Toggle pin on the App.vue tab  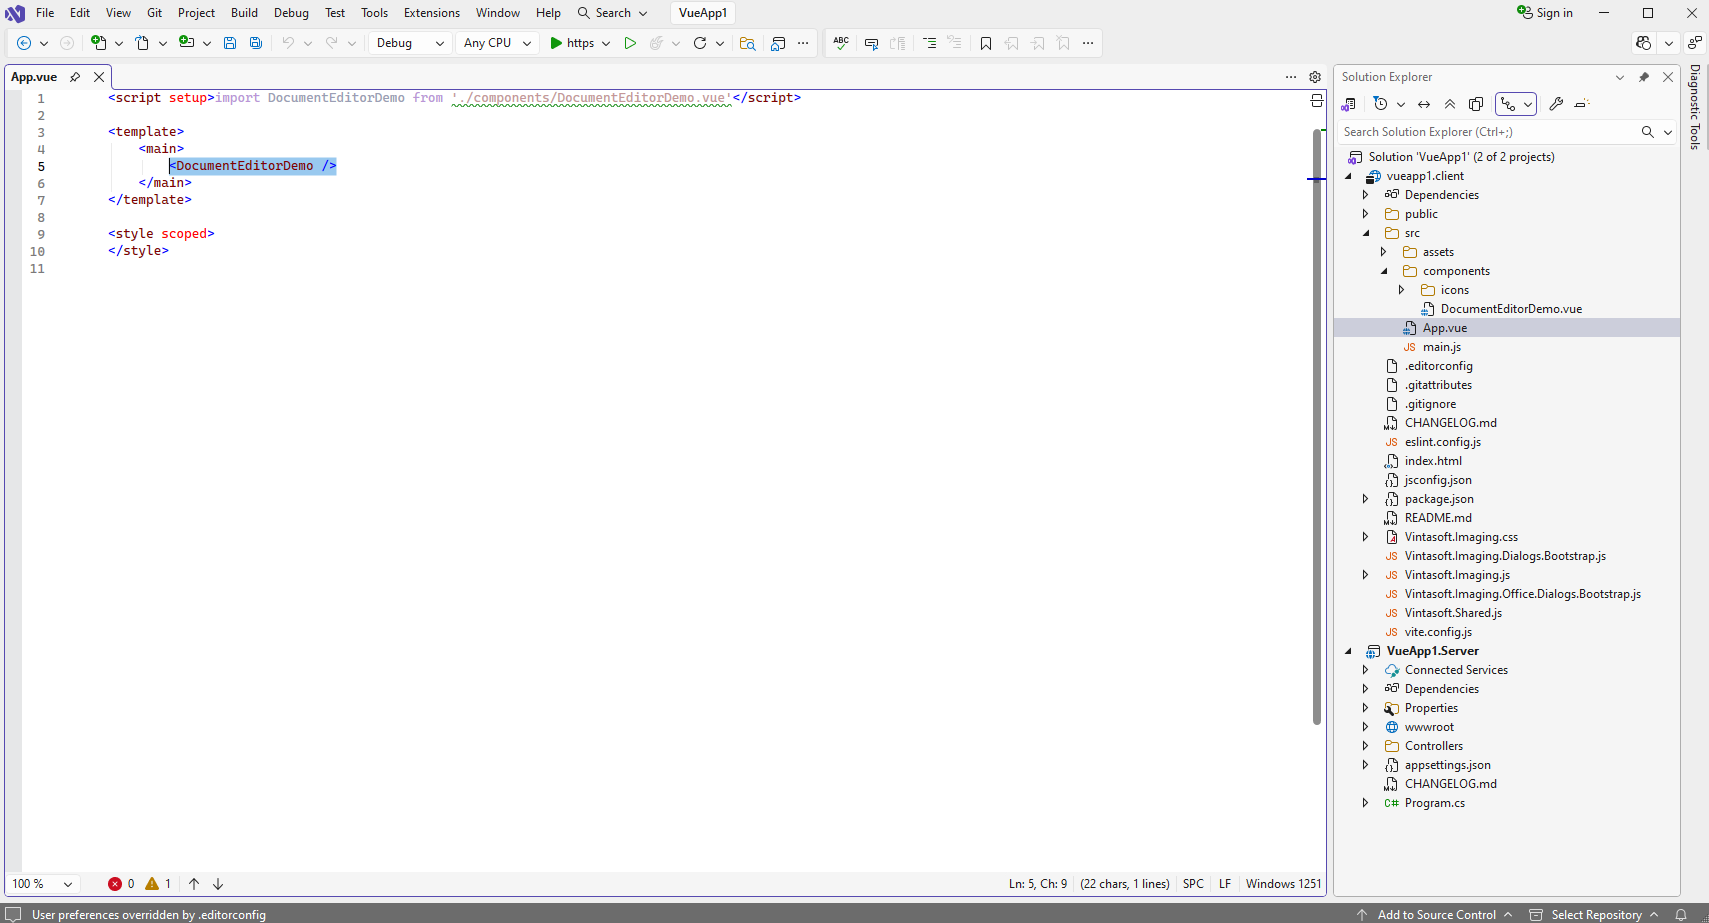pos(75,77)
